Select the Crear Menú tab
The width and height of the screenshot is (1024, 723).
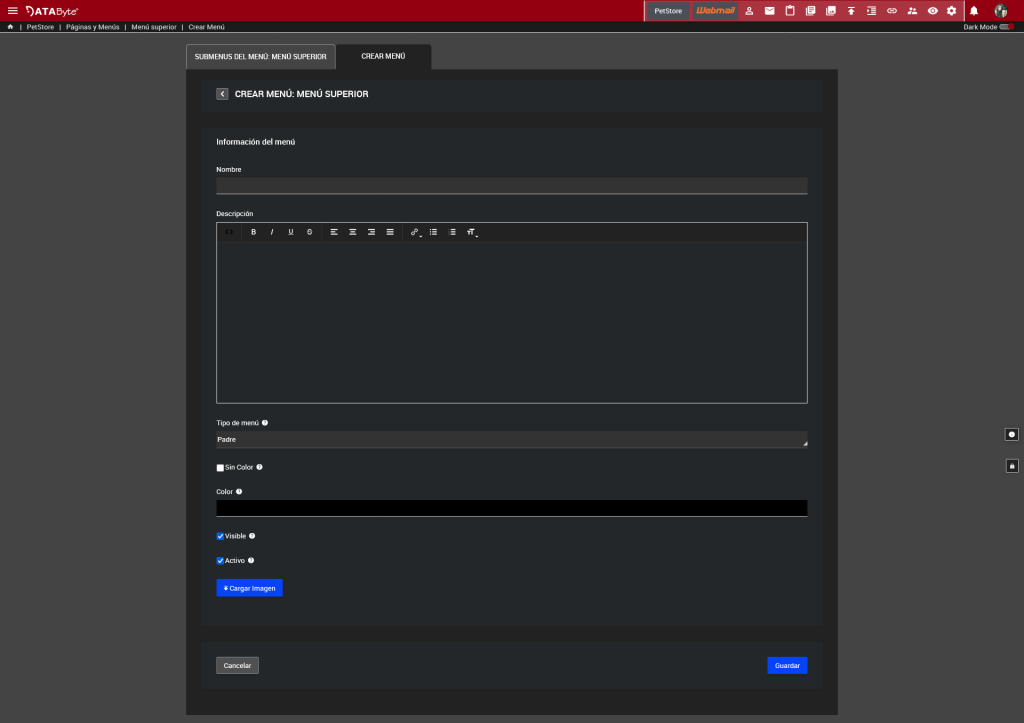(383, 56)
